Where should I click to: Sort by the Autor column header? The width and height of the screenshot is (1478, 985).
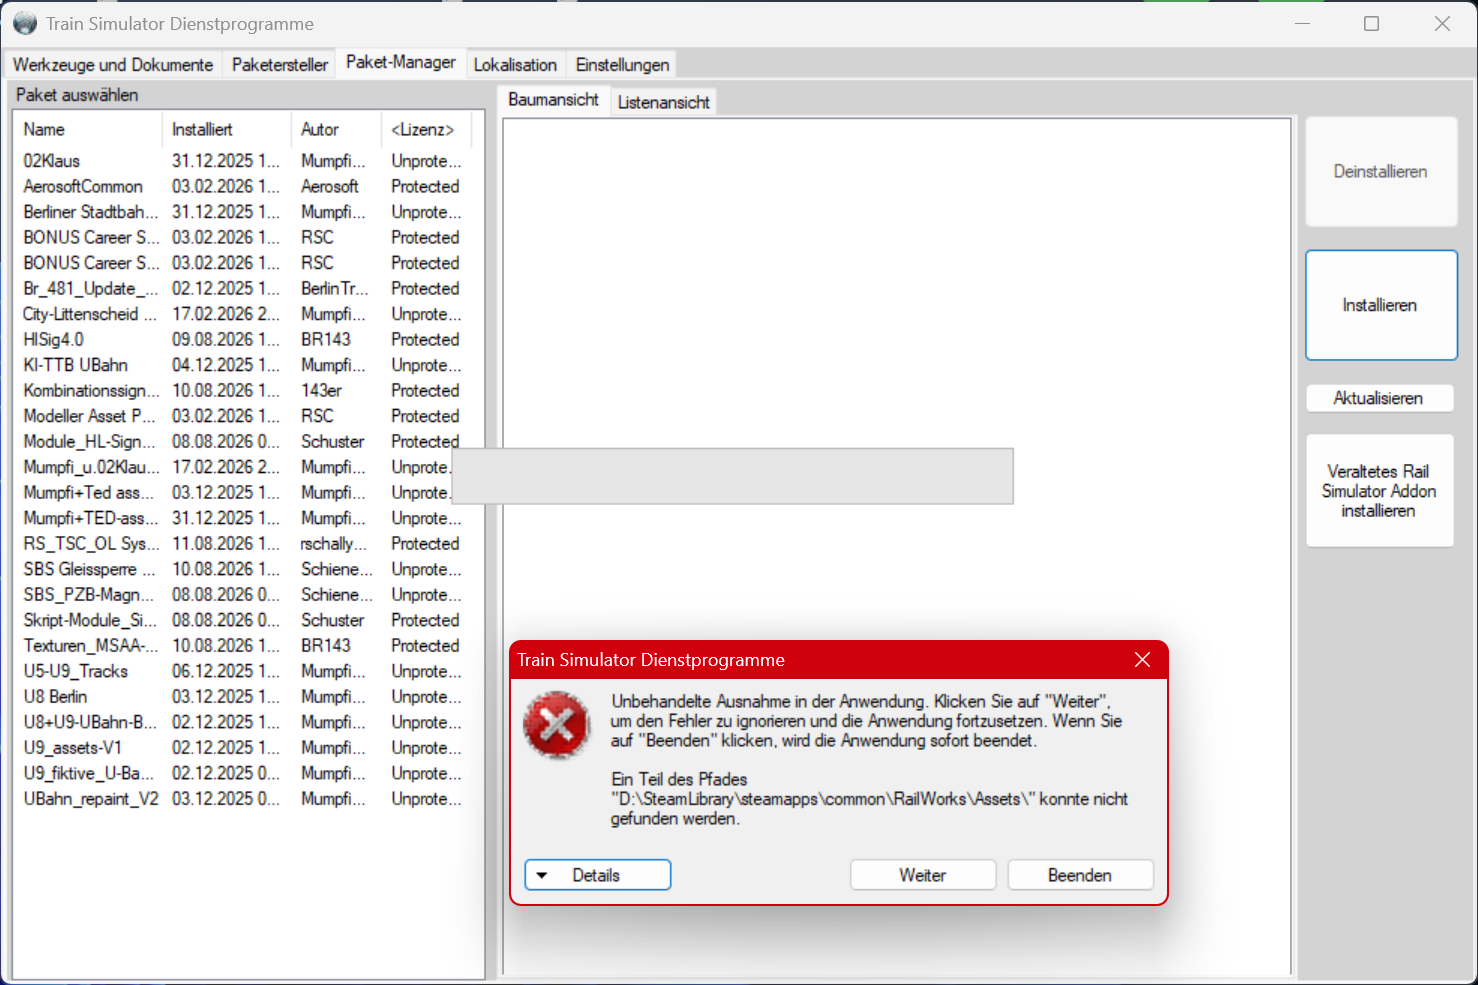pyautogui.click(x=336, y=129)
